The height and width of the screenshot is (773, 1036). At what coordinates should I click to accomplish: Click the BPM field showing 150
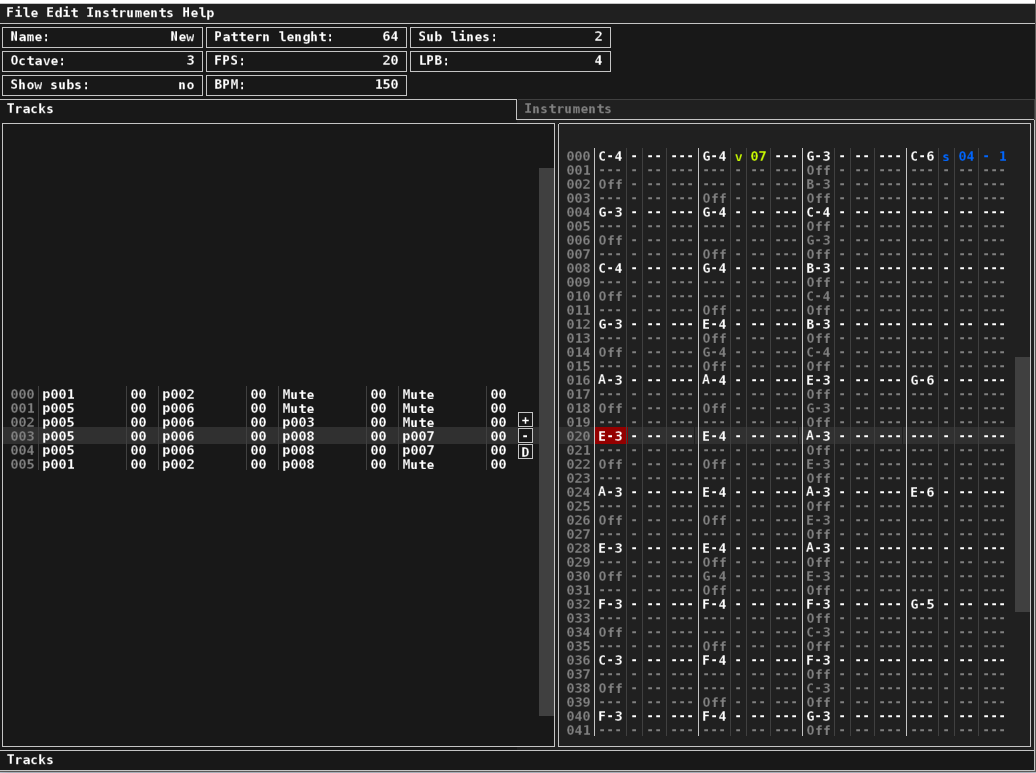tap(306, 85)
